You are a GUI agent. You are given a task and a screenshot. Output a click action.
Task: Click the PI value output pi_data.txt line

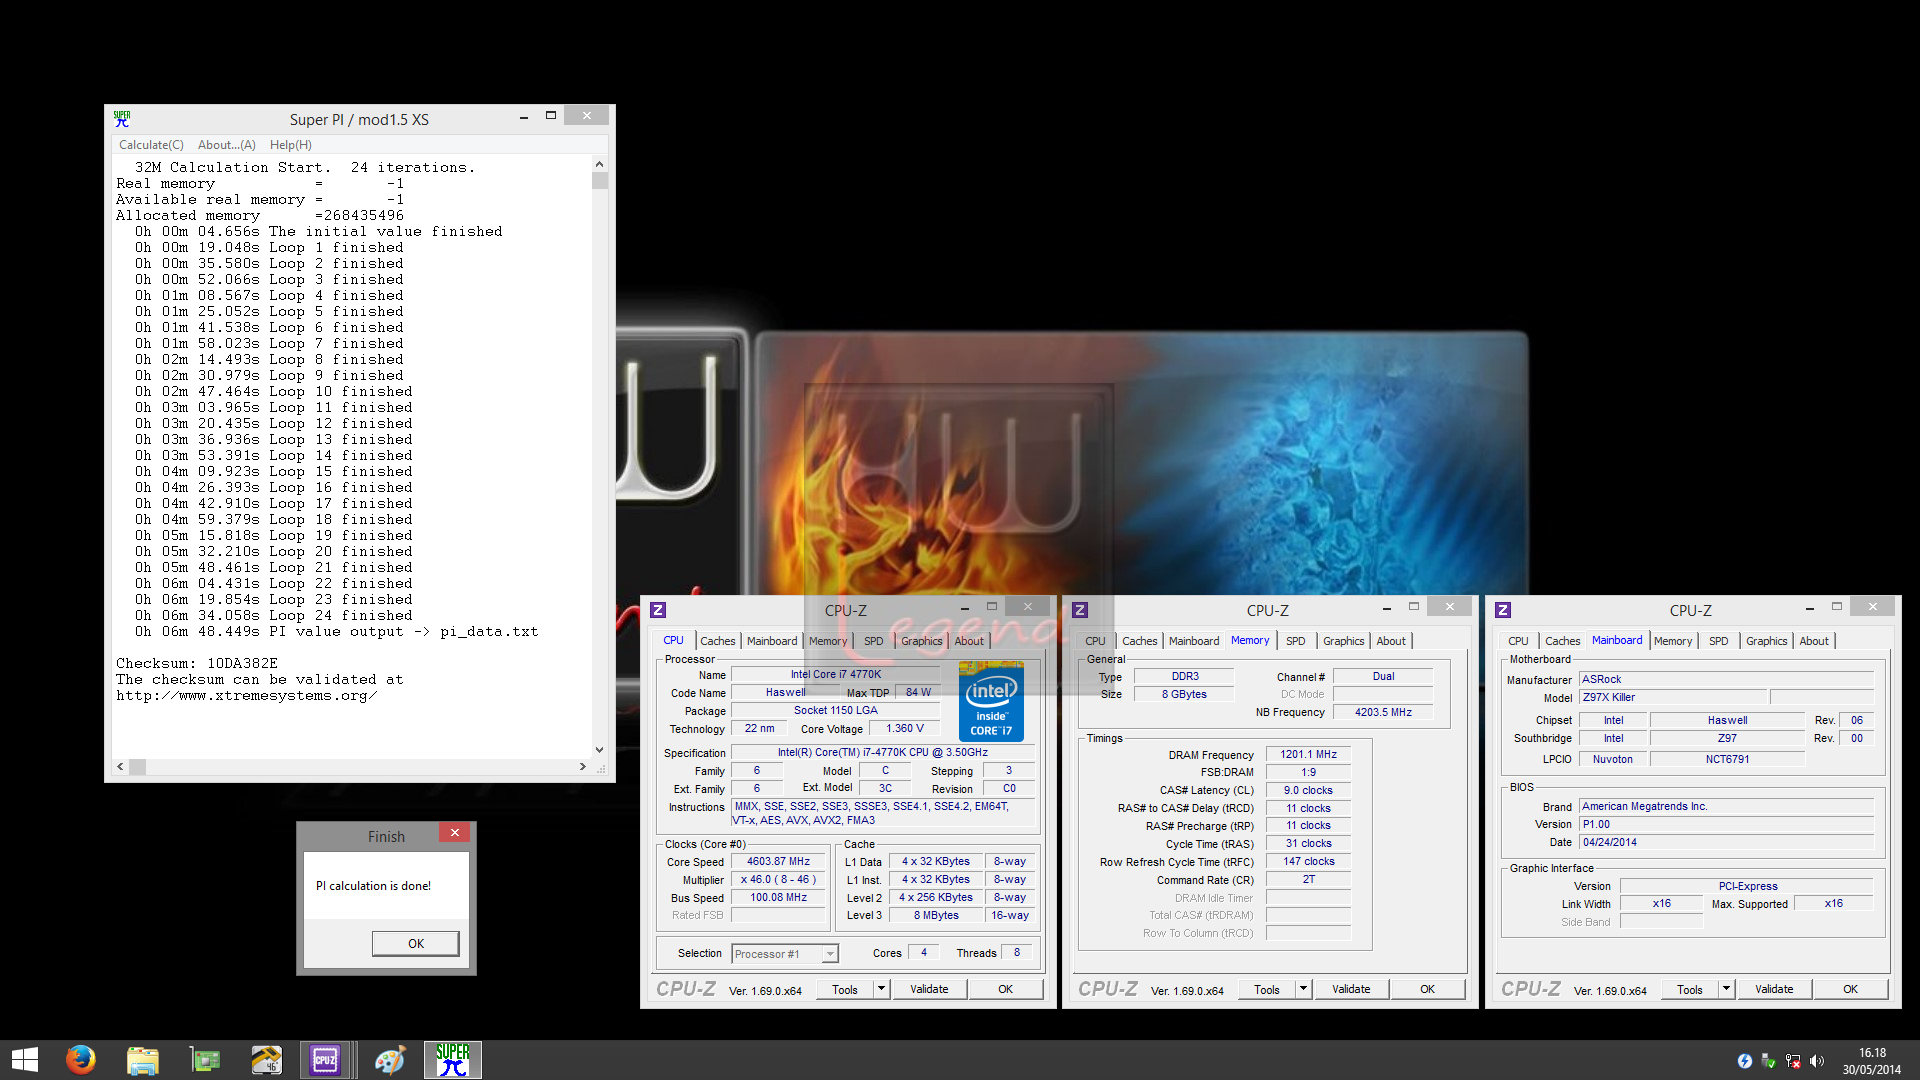[337, 632]
